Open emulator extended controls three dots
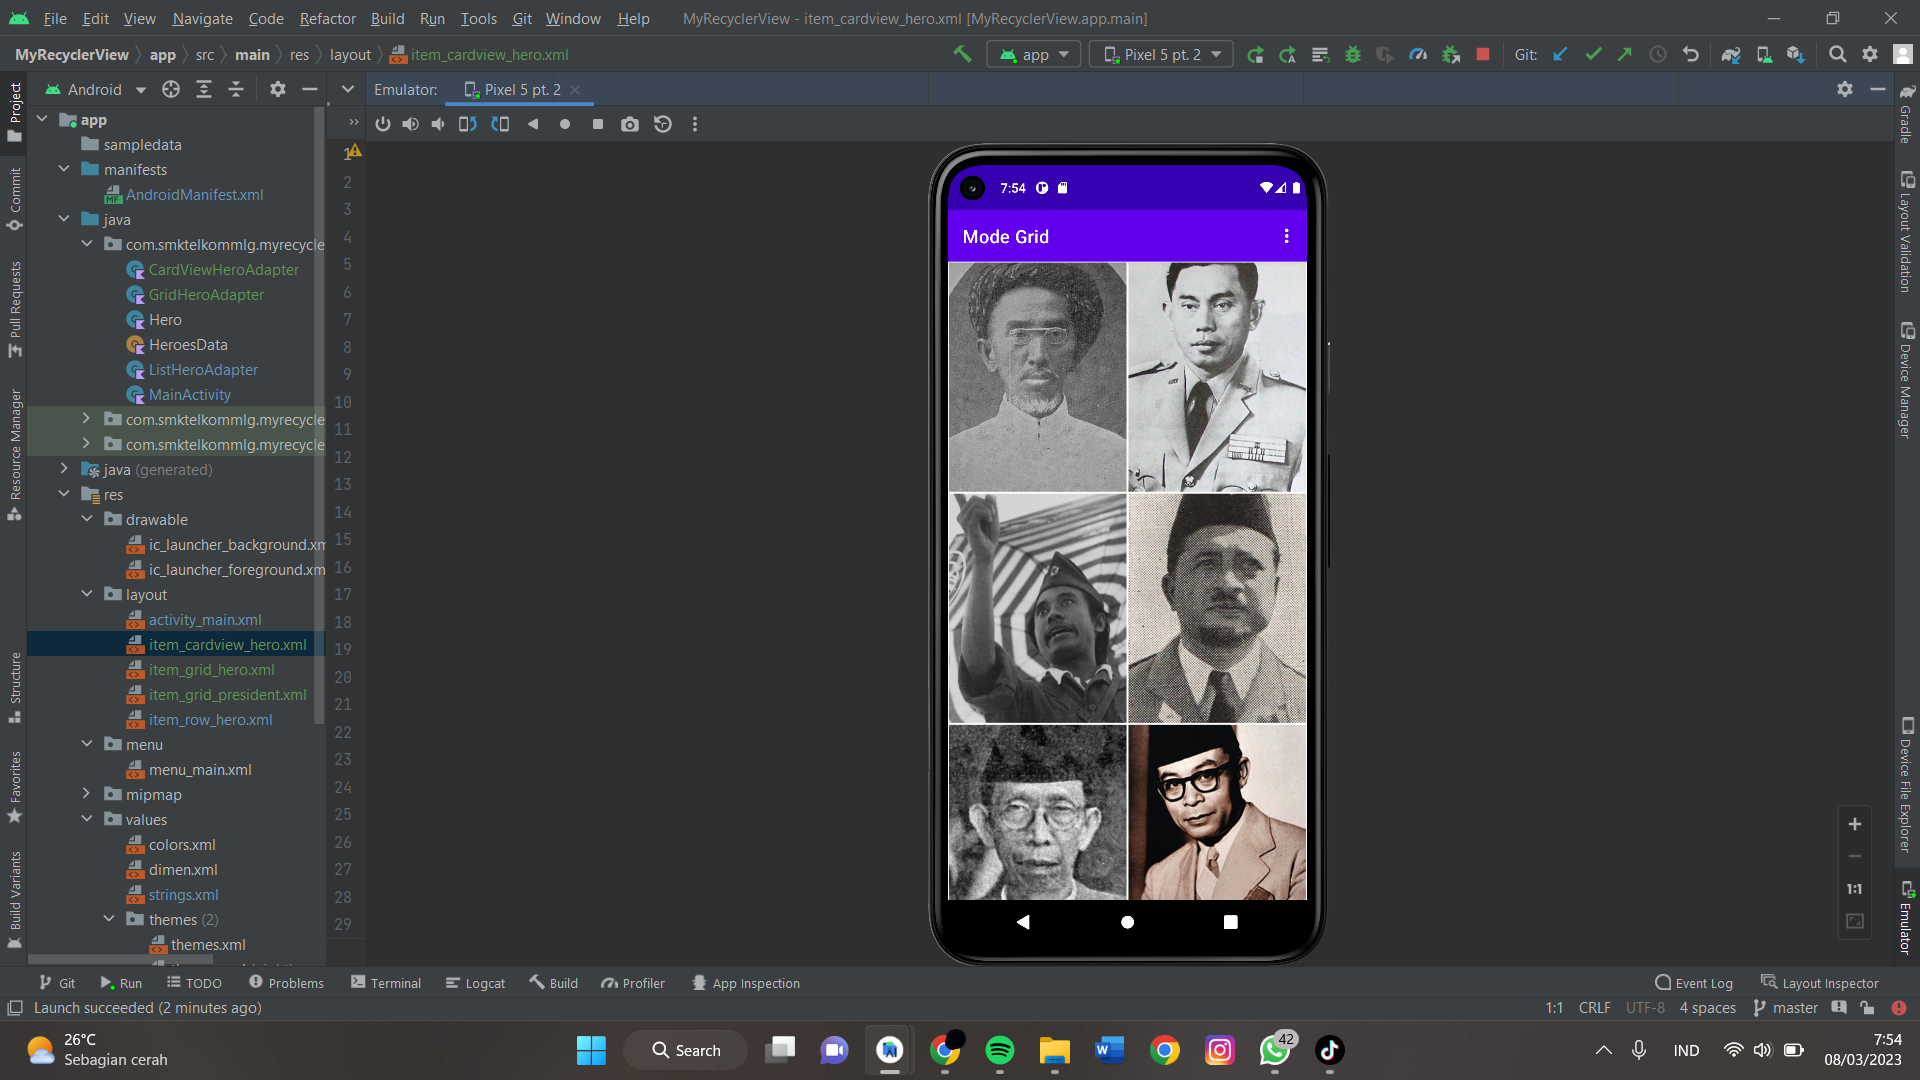Viewport: 1920px width, 1080px height. 695,124
